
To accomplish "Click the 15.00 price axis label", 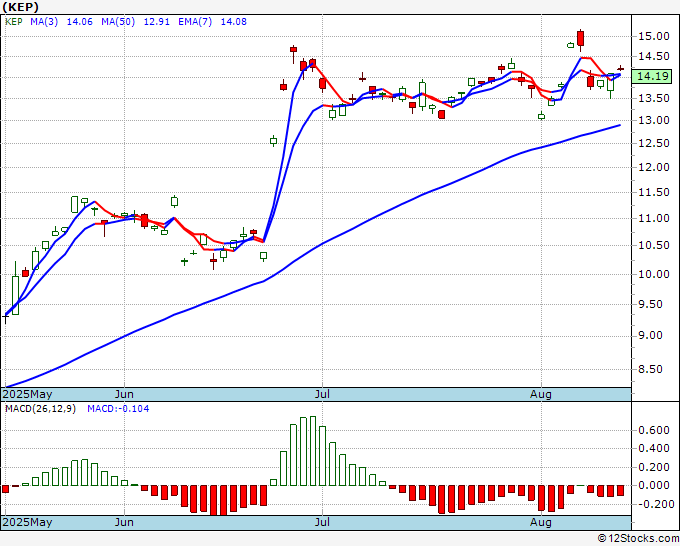I will tap(654, 36).
